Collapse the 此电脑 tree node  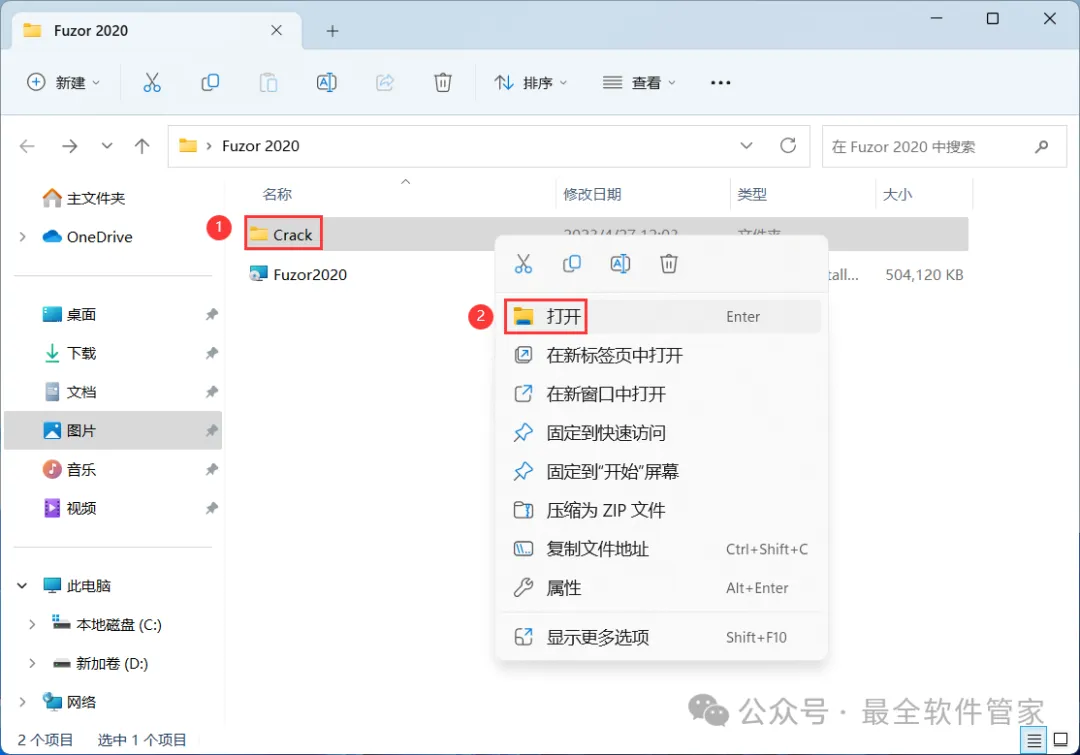22,586
